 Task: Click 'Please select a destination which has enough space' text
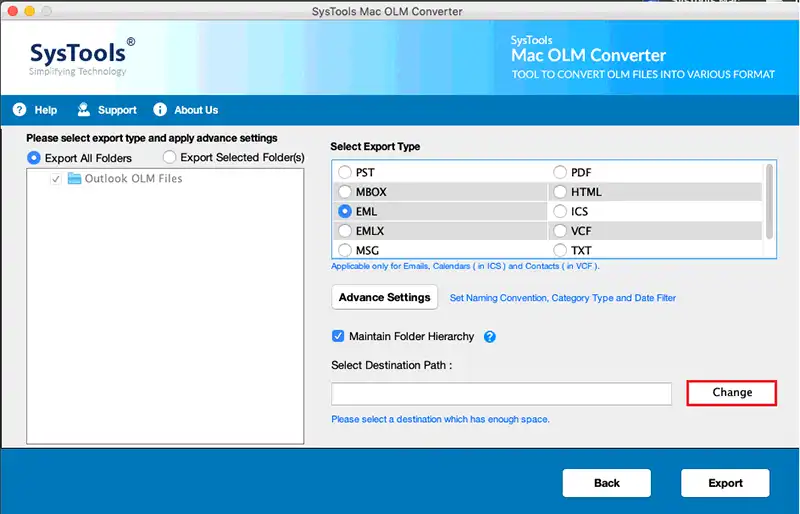click(x=440, y=419)
